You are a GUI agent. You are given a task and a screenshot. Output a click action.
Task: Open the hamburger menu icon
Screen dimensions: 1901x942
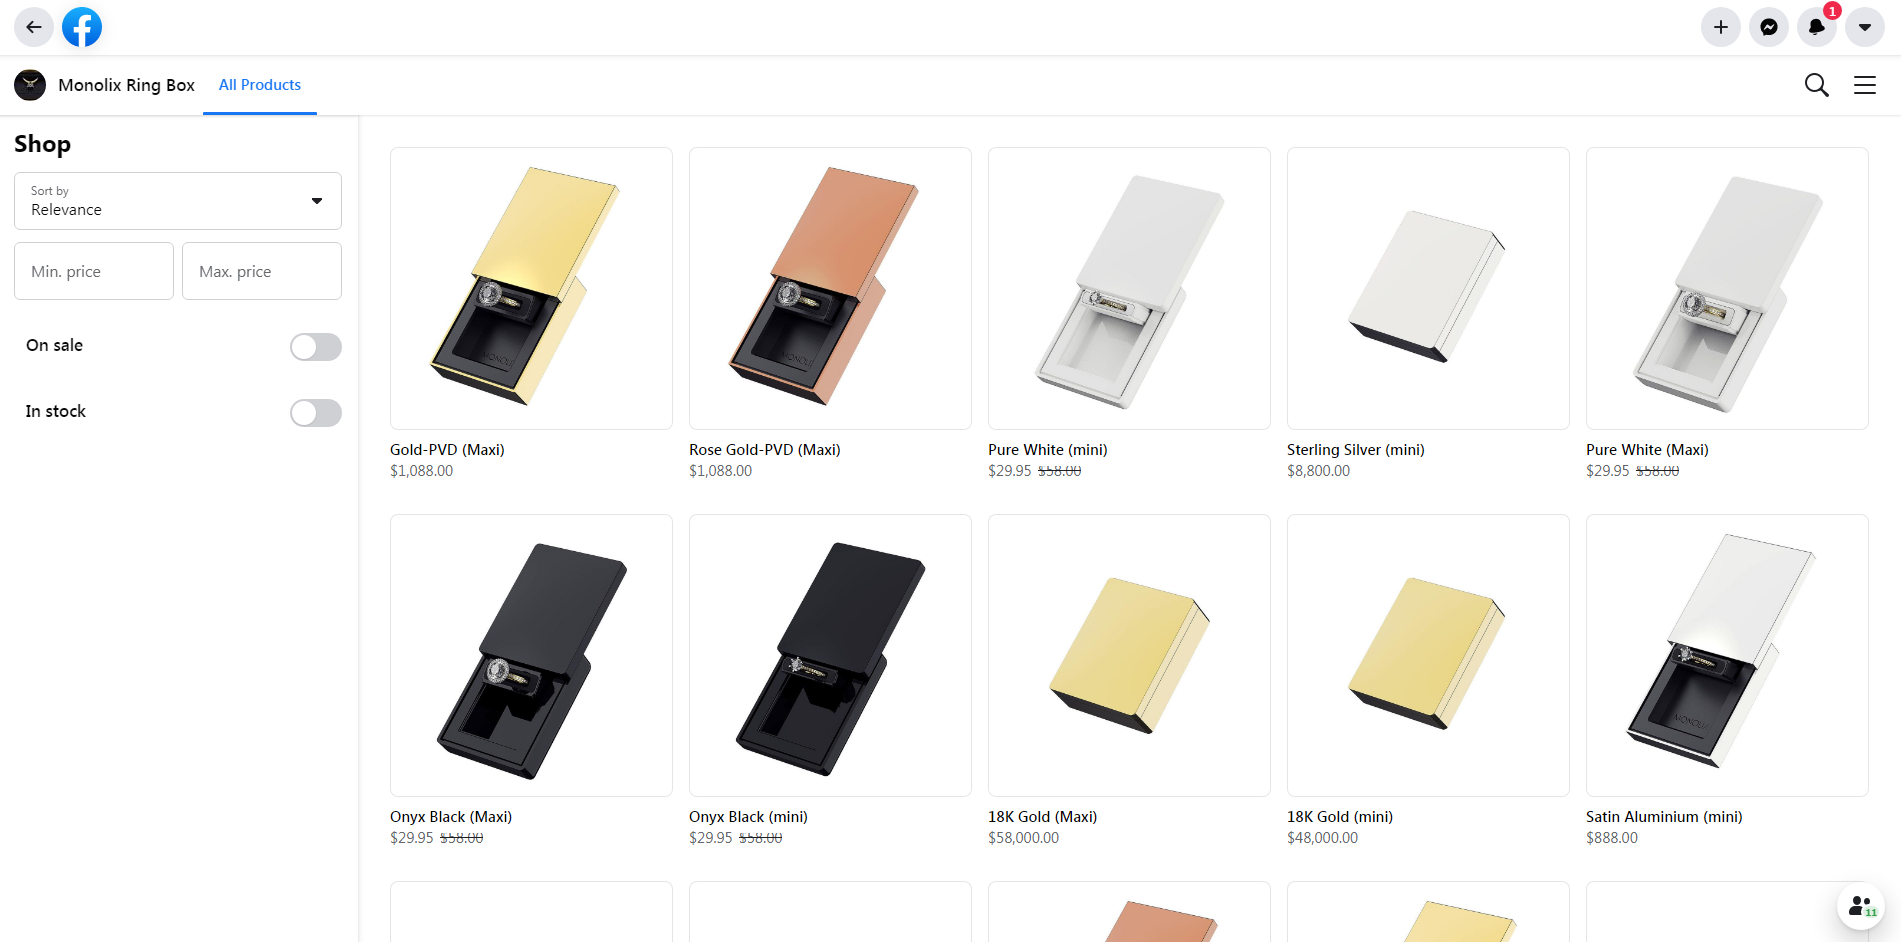tap(1864, 85)
